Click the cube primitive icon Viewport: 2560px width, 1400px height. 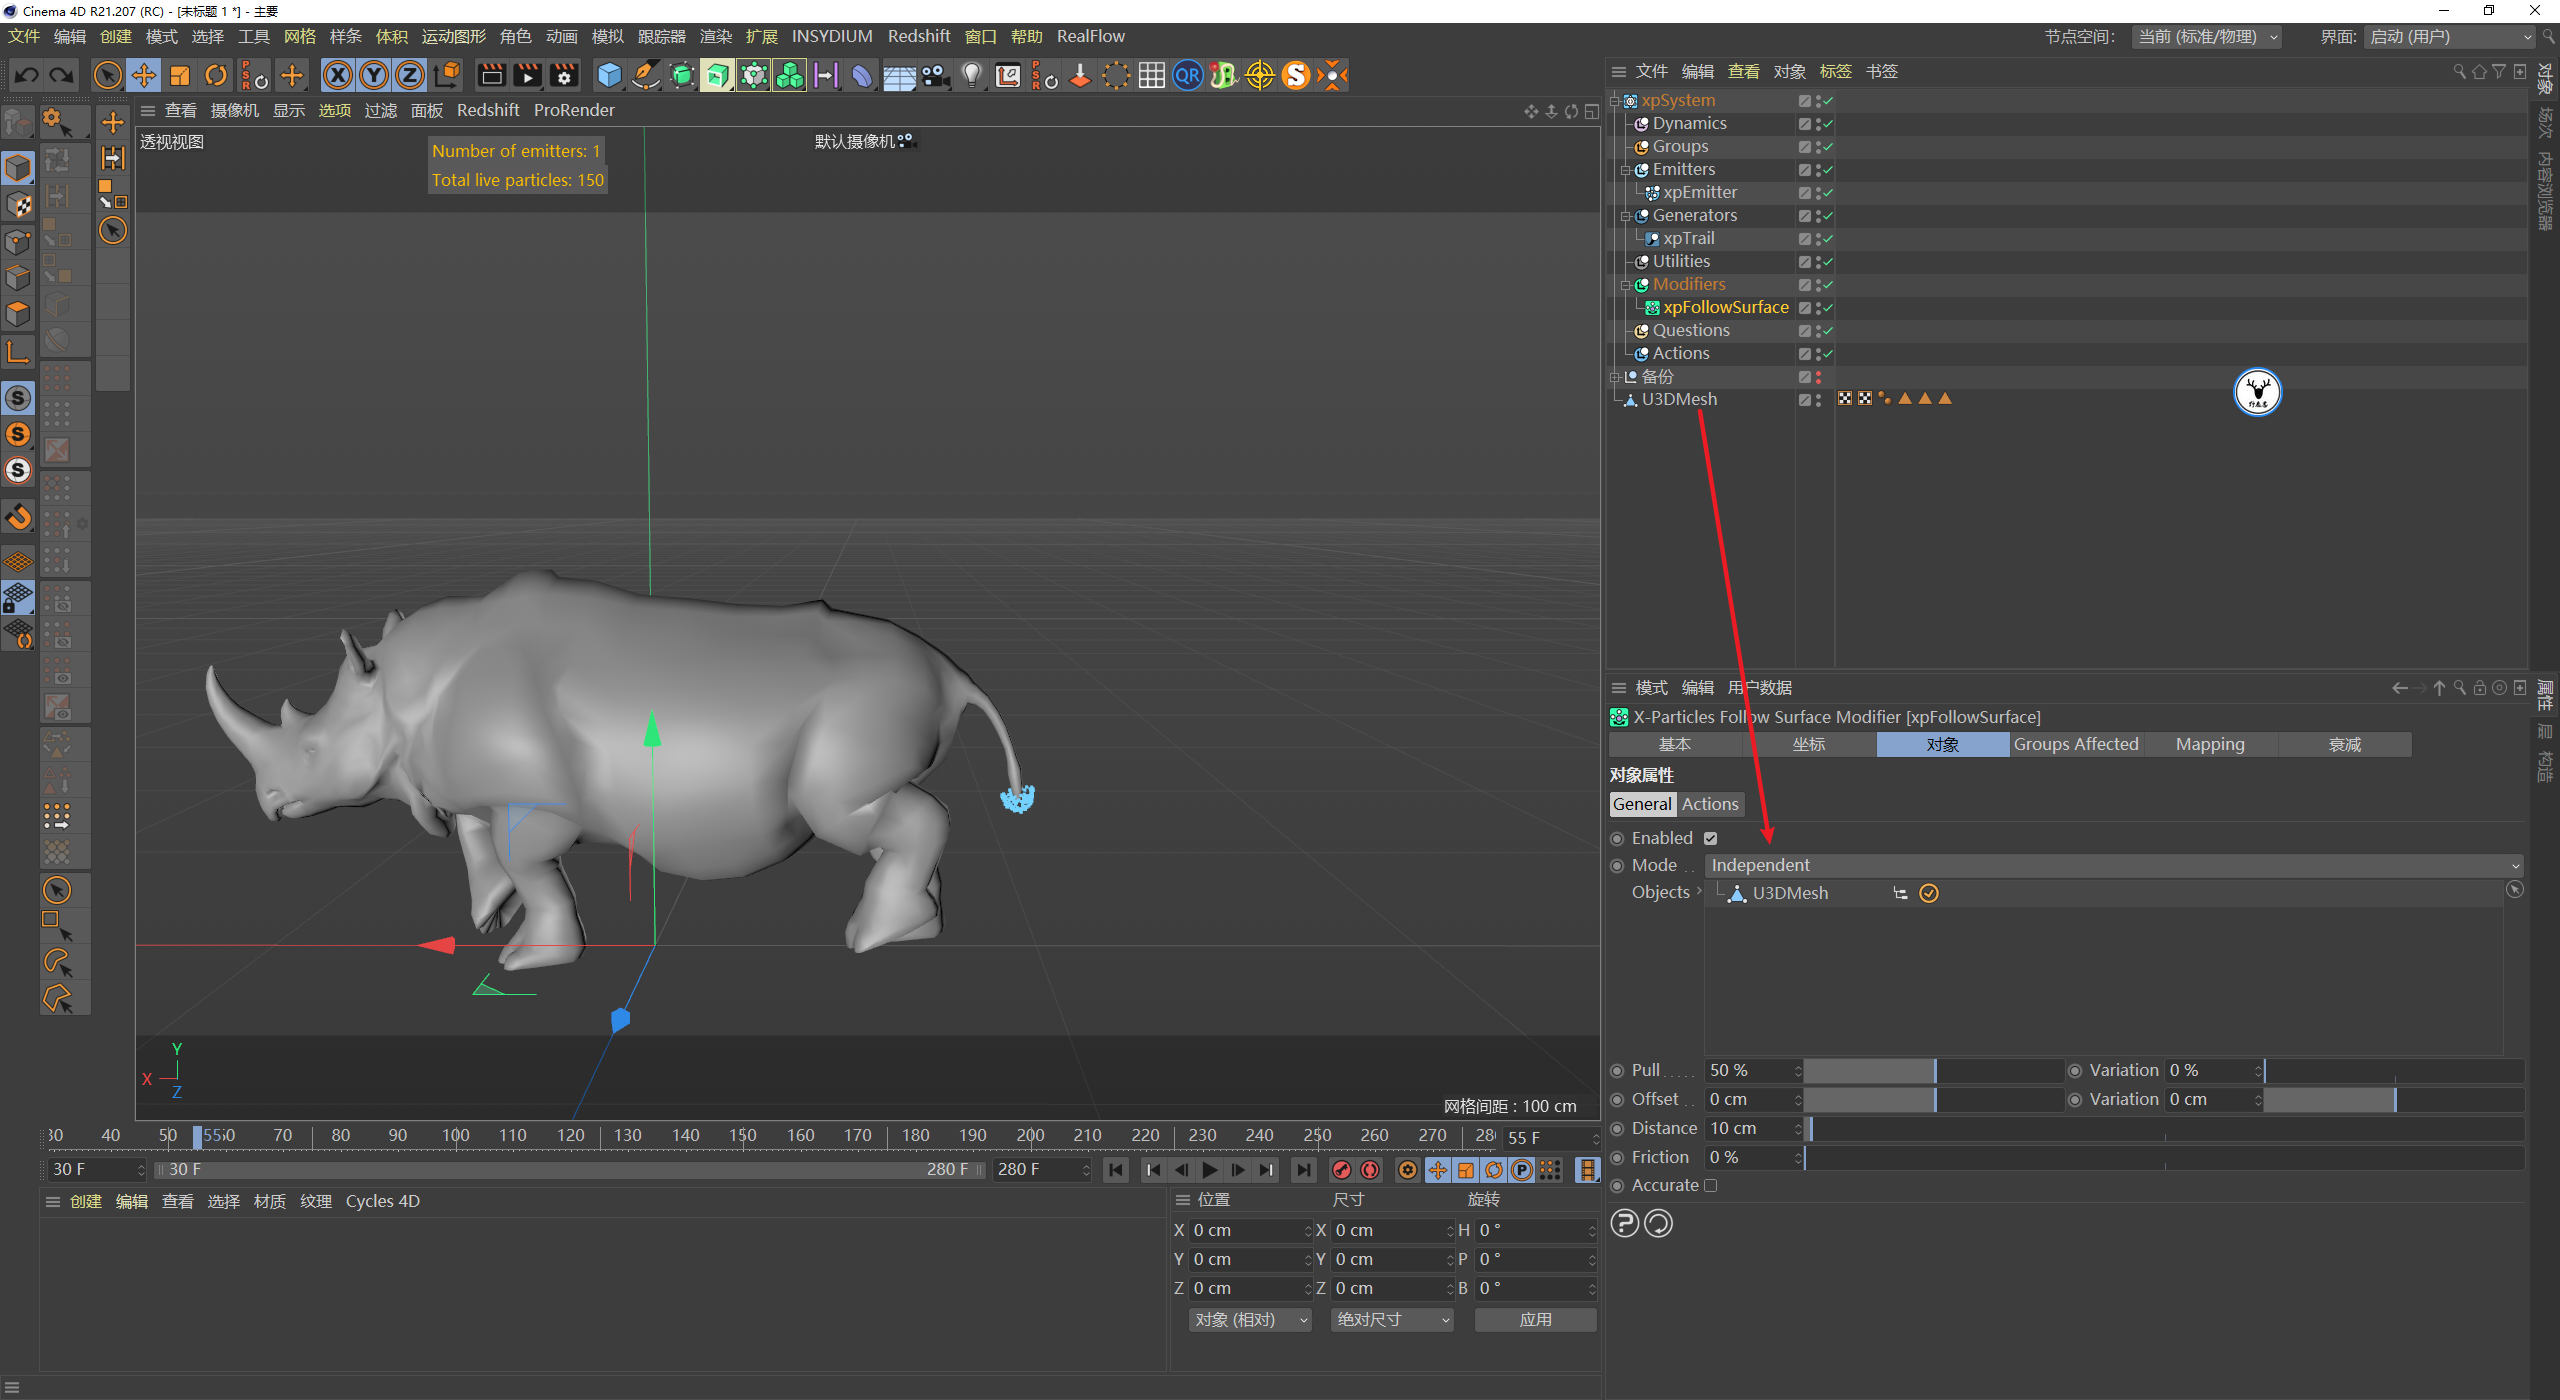(x=609, y=75)
